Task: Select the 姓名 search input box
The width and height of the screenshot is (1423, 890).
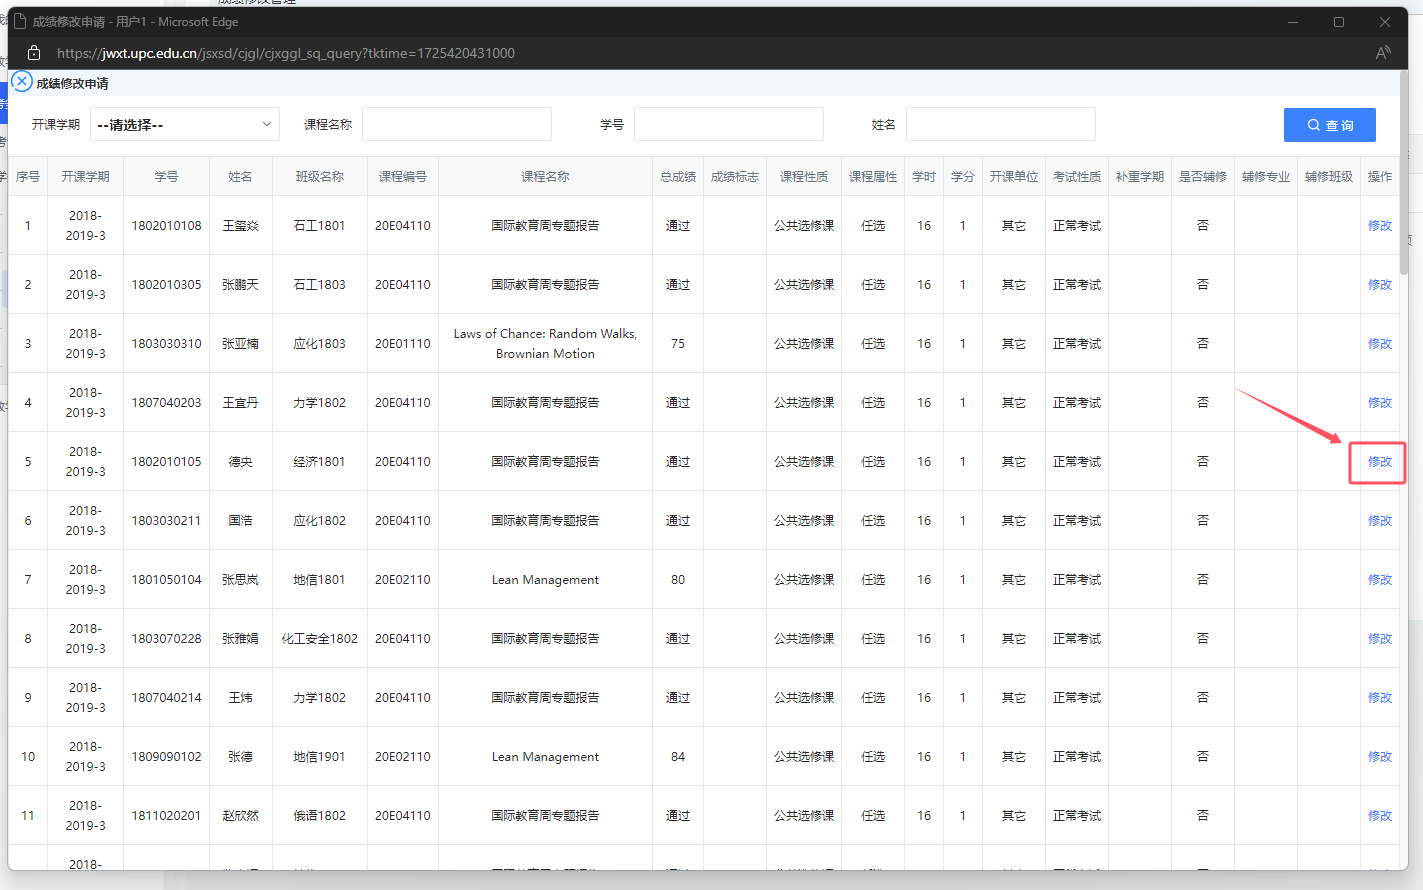Action: click(1000, 125)
